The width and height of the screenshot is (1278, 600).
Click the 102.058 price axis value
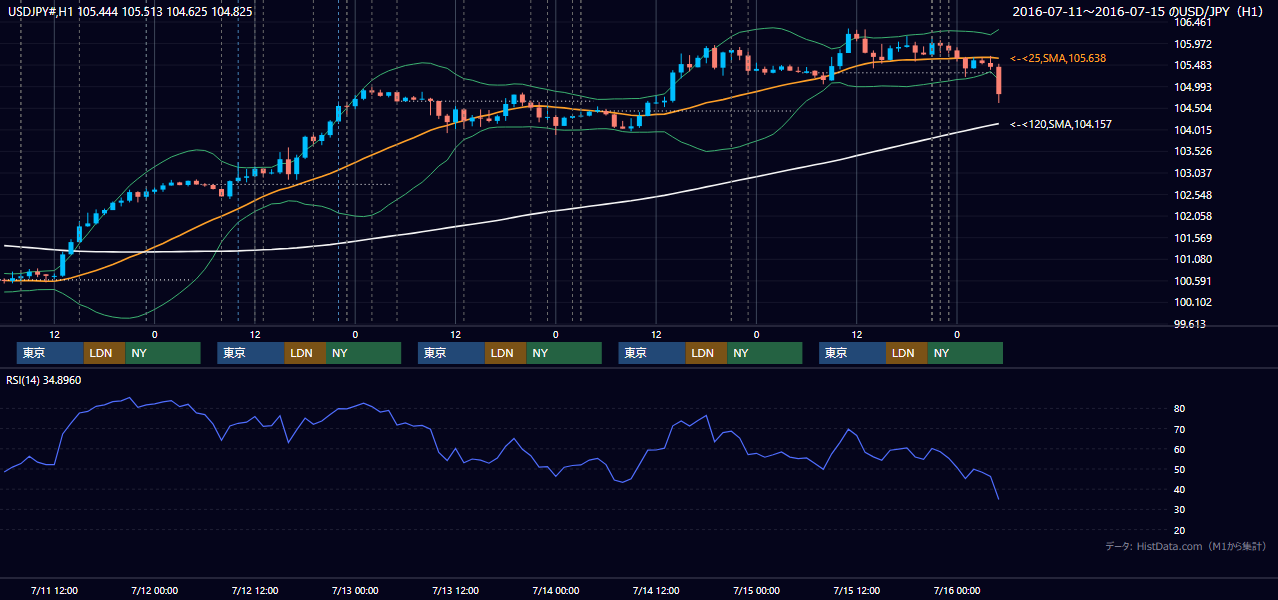[x=1192, y=216]
